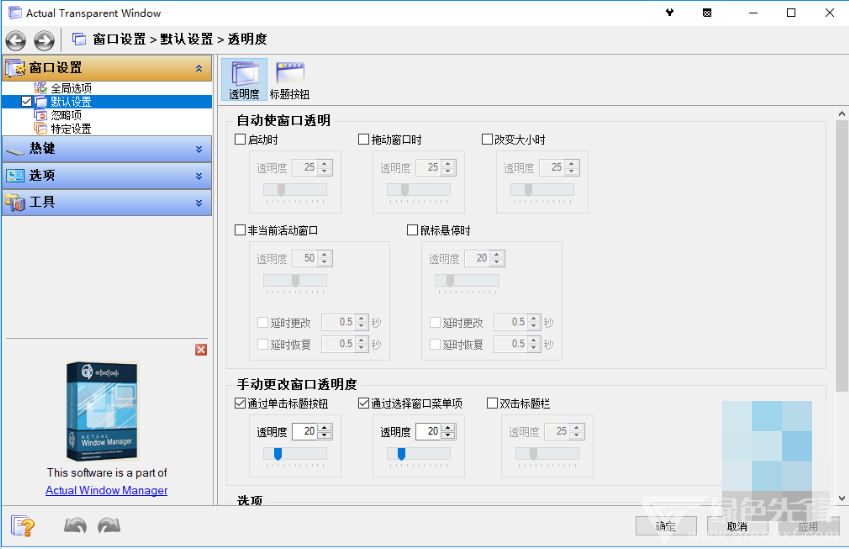Select 全局选项 in the settings tree
This screenshot has width=849, height=549.
[71, 88]
